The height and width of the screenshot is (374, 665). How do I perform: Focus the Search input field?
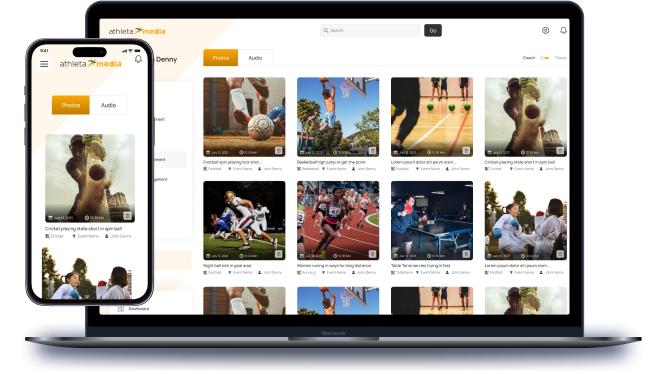[x=370, y=31]
